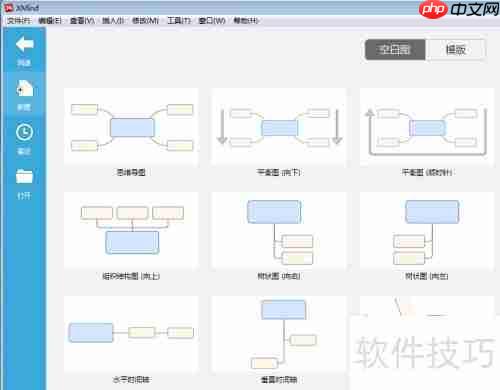Open the 查看(V) menu
This screenshot has height=390, width=500.
coord(82,21)
